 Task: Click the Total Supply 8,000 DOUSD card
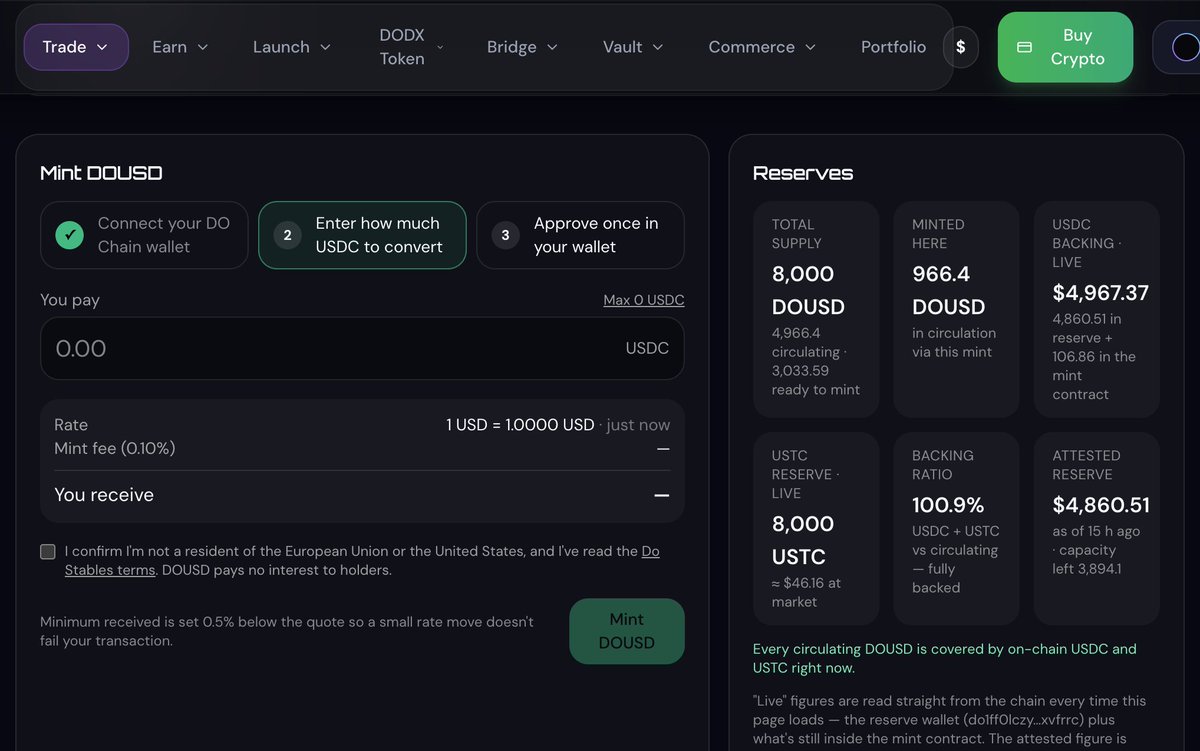(816, 309)
